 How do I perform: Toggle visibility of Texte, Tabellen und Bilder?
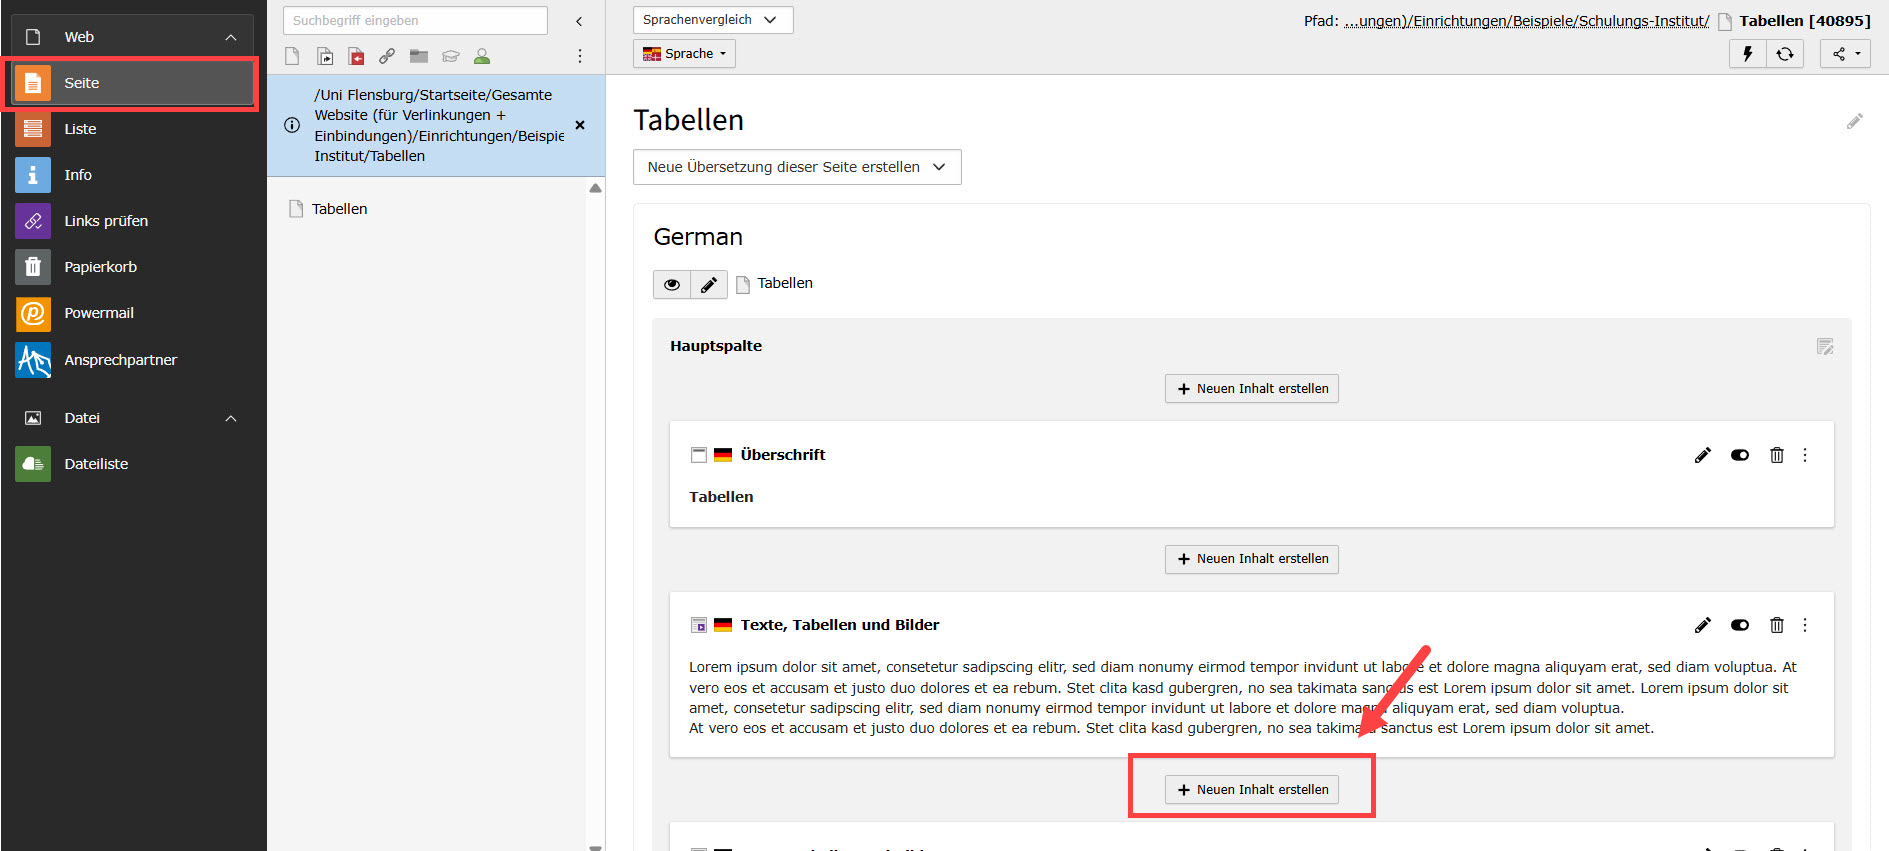(x=1740, y=625)
